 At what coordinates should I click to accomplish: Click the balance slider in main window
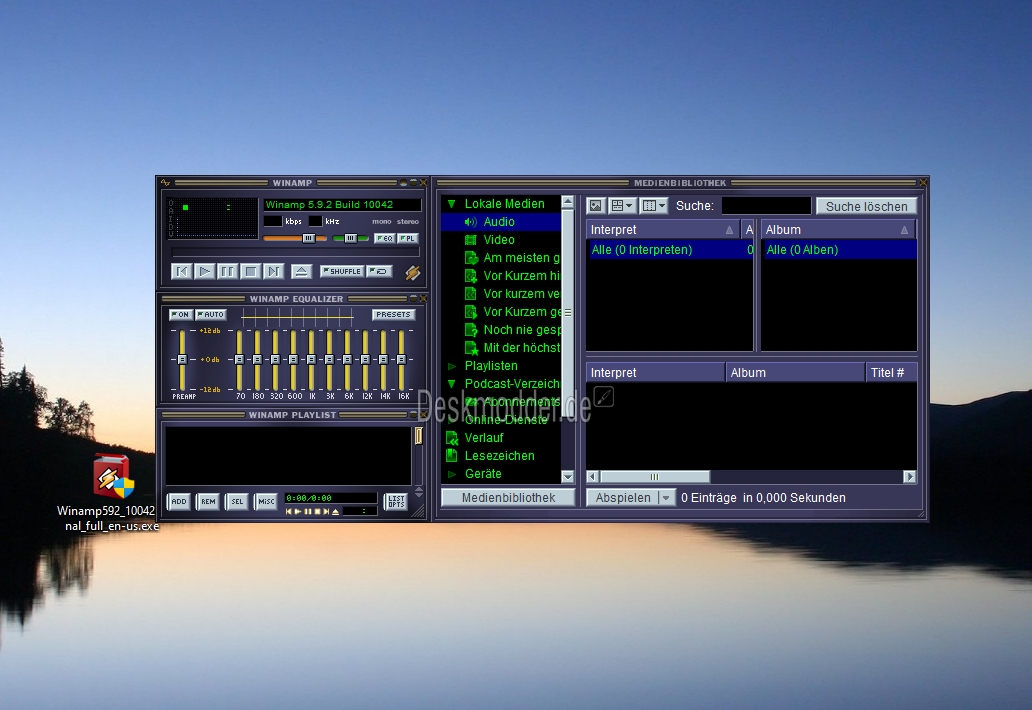(x=351, y=238)
